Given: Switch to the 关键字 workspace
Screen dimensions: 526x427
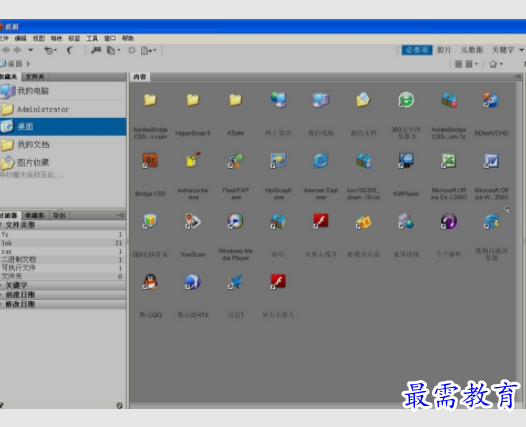Looking at the screenshot, I should tap(503, 50).
